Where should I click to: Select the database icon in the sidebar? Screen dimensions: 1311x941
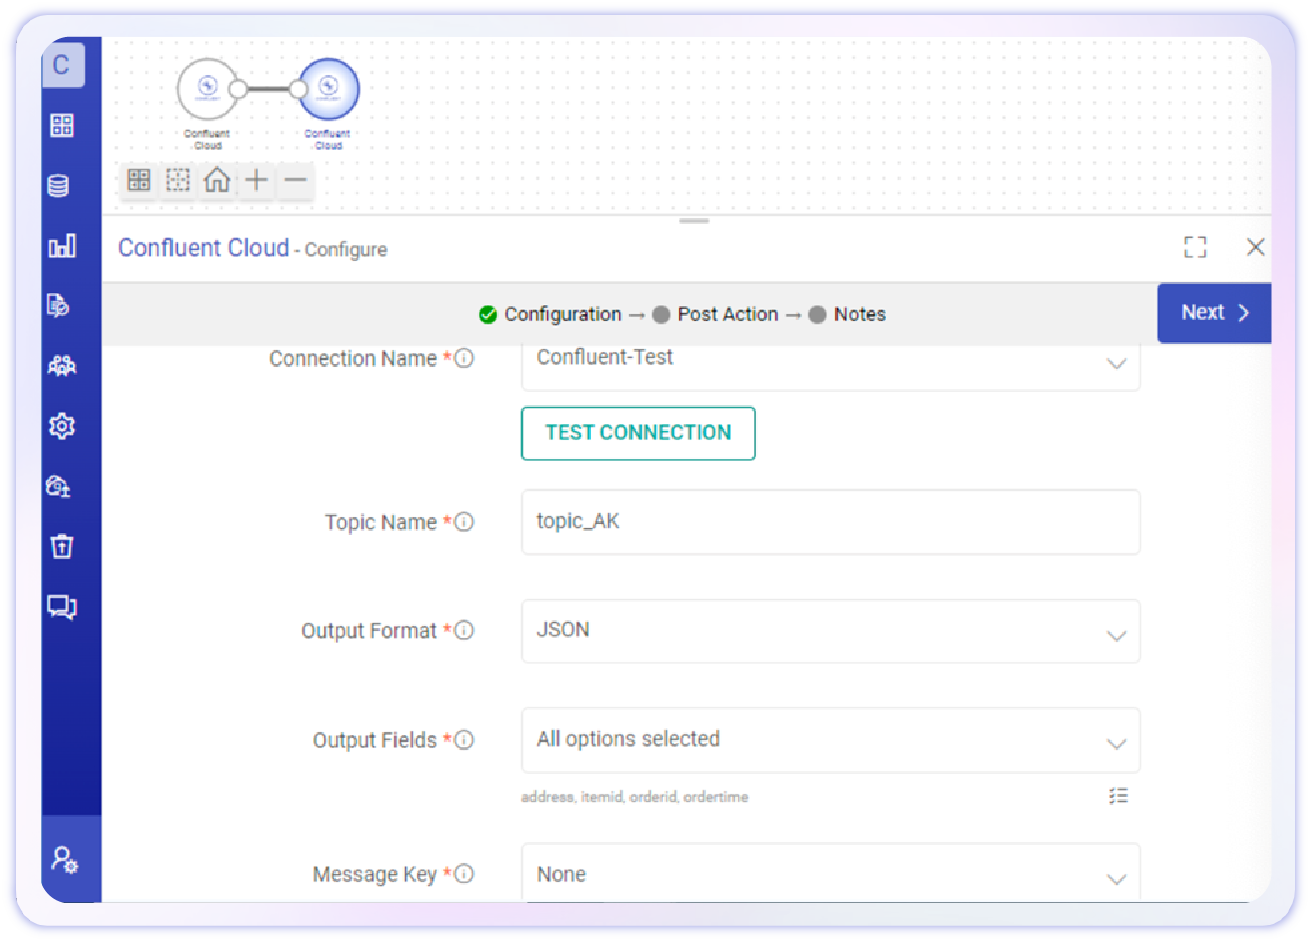coord(62,186)
